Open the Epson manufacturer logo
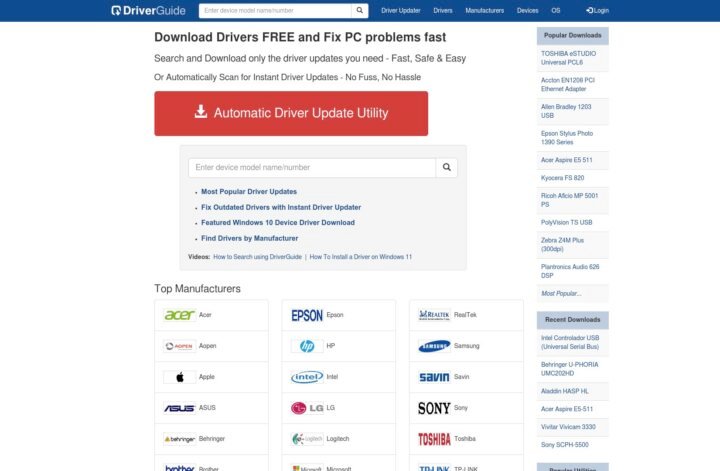Image resolution: width=720 pixels, height=471 pixels. 307,315
